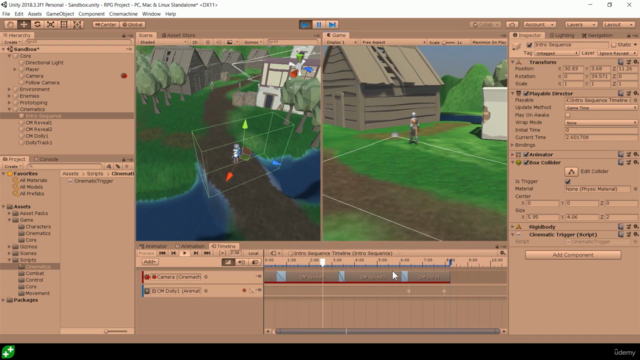Expand the Bindings section
This screenshot has height=360, width=640.
[x=513, y=145]
